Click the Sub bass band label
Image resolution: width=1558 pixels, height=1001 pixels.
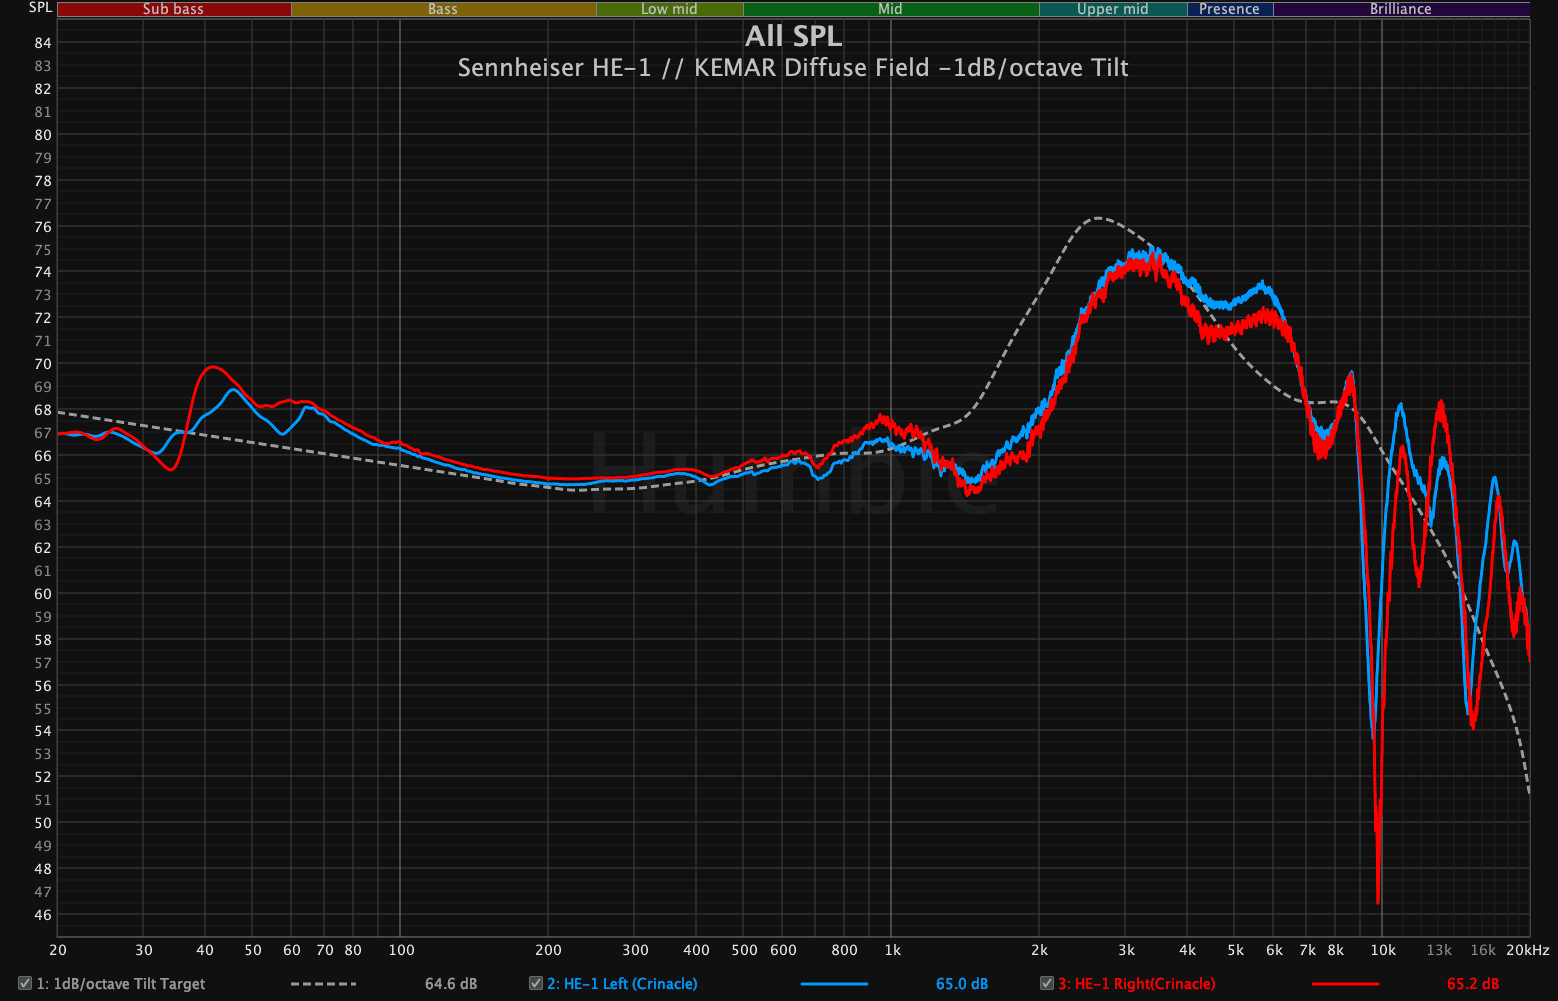coord(173,9)
